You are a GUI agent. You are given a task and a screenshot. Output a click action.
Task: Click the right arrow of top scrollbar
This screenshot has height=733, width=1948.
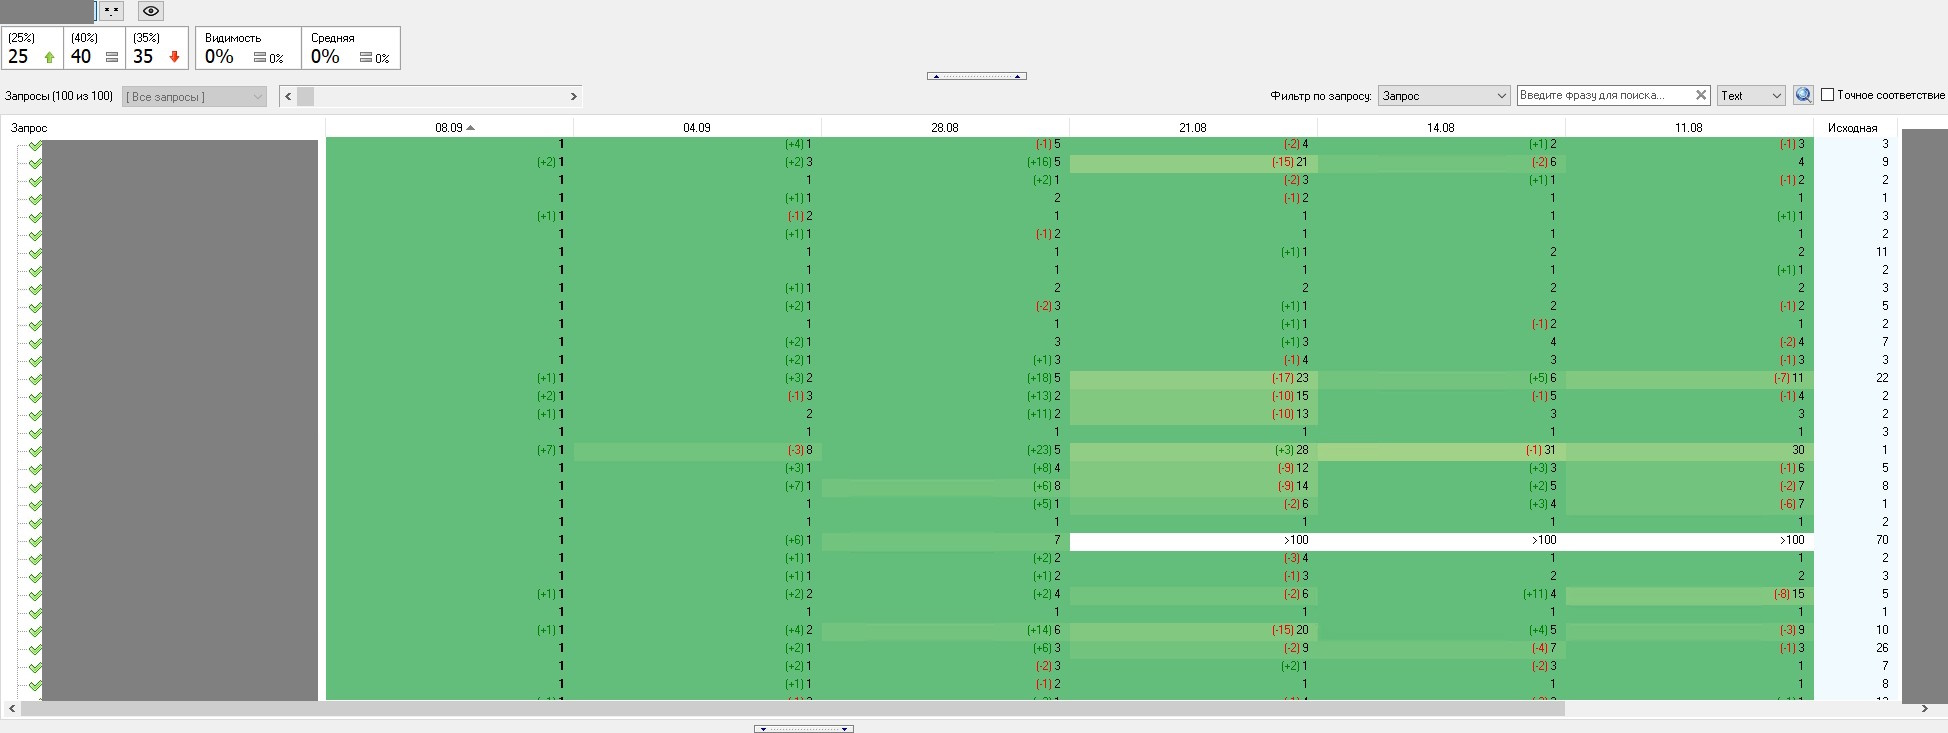pos(573,96)
